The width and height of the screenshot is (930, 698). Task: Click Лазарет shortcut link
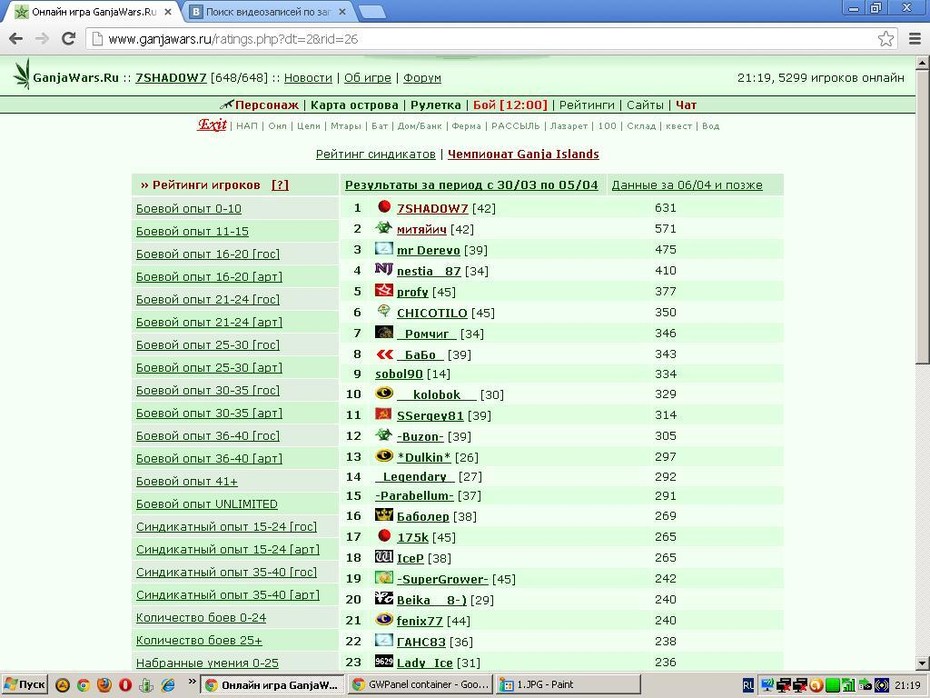point(568,126)
